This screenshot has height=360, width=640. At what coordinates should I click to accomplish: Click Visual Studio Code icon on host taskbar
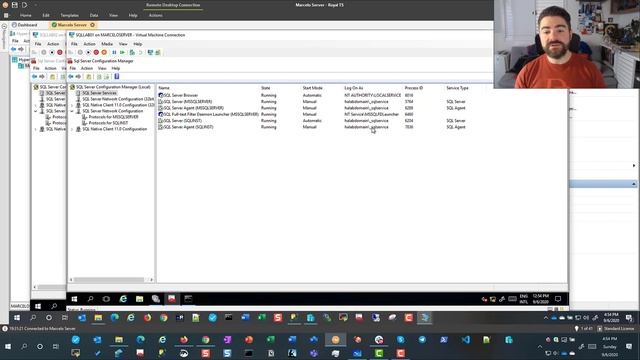pos(466,340)
